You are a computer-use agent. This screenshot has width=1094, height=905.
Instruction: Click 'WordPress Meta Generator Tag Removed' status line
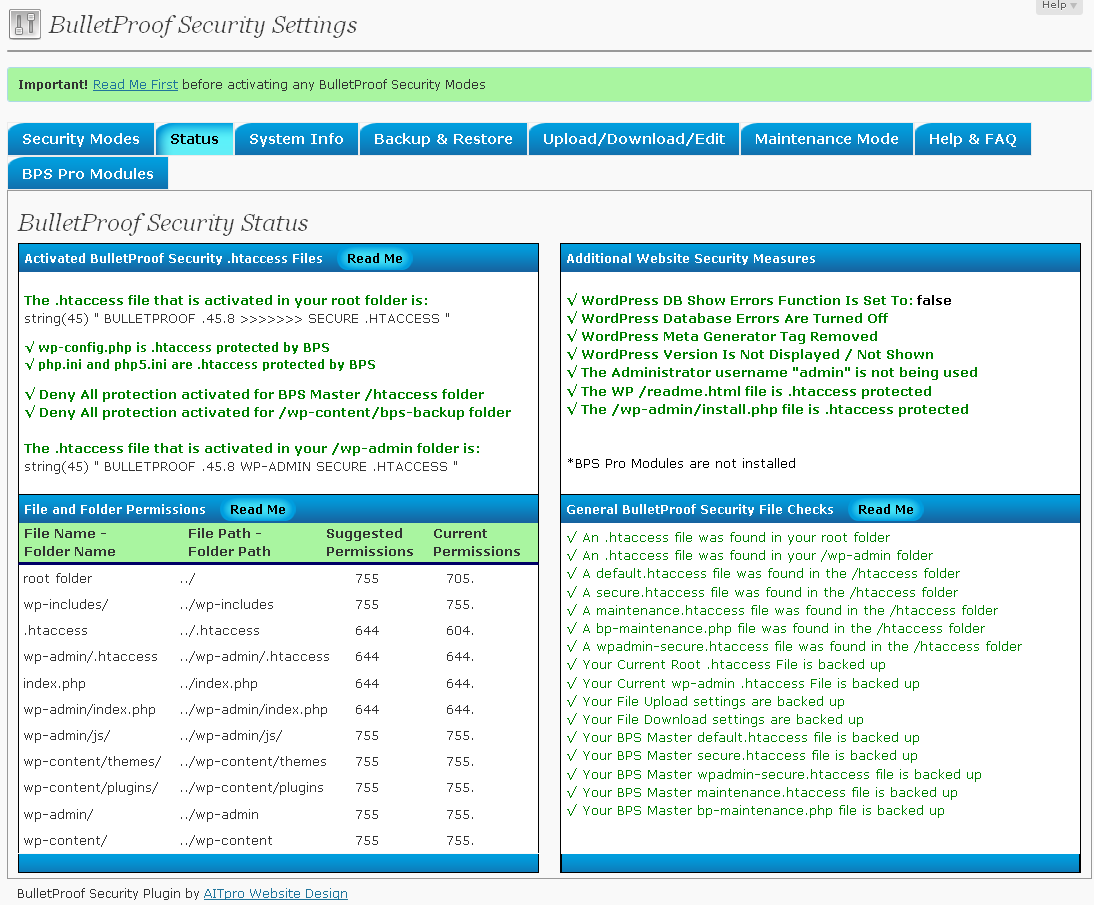(x=722, y=336)
